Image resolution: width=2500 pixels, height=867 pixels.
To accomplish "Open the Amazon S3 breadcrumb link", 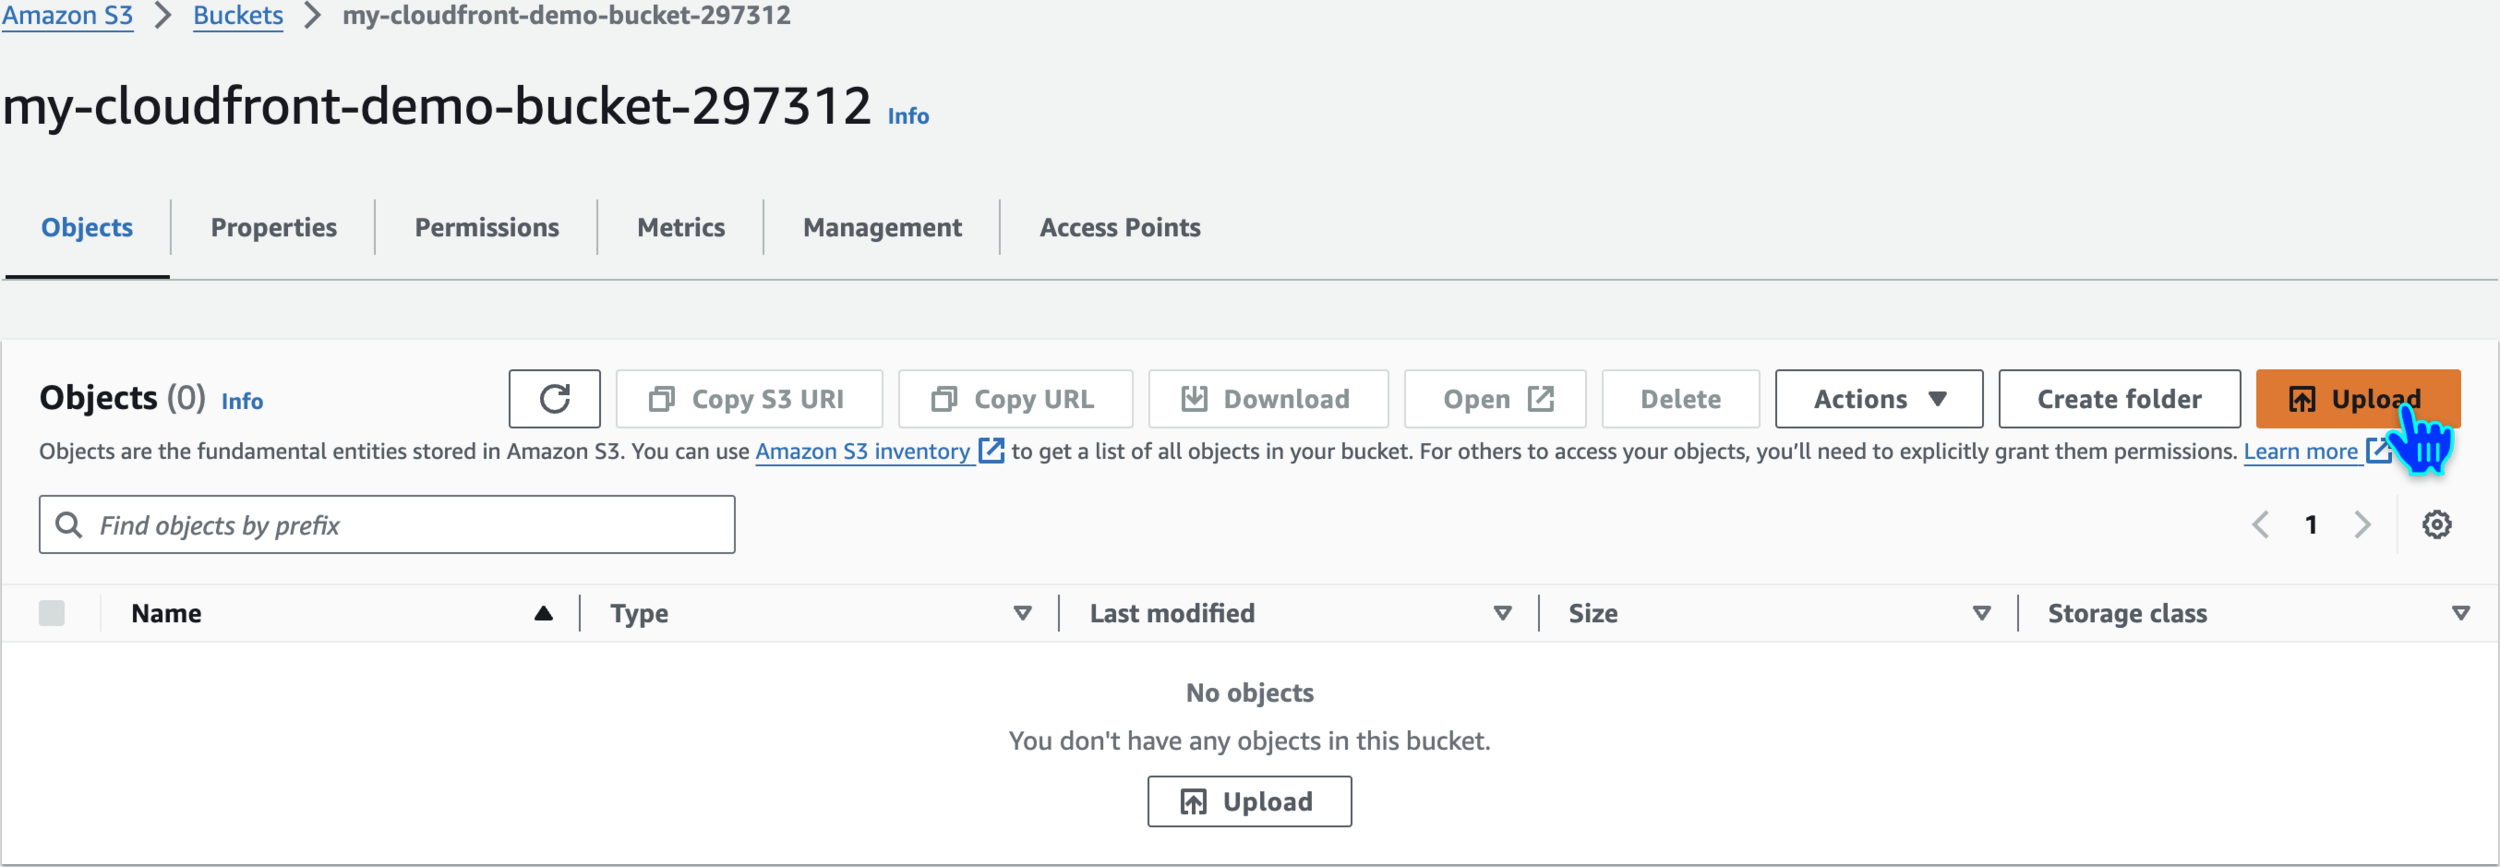I will (67, 16).
